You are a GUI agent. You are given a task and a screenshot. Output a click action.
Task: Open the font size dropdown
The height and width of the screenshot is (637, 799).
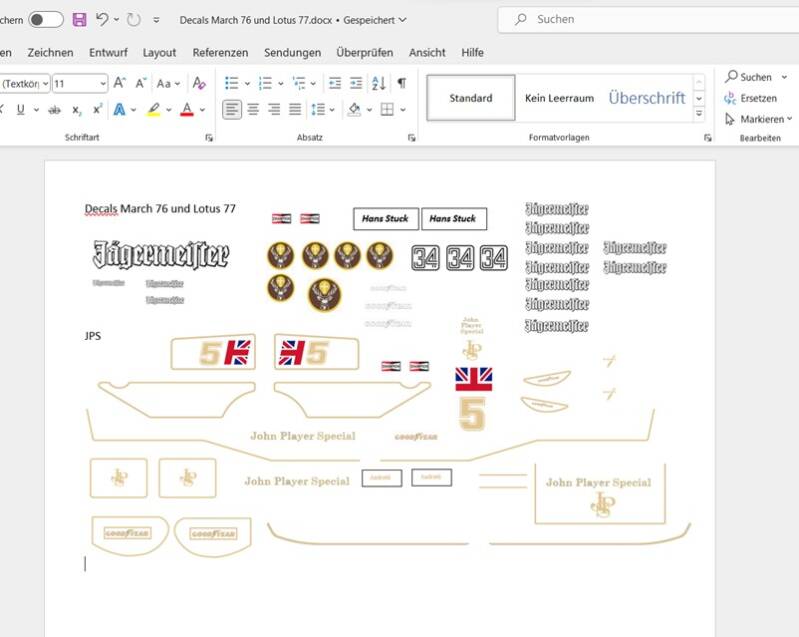103,84
